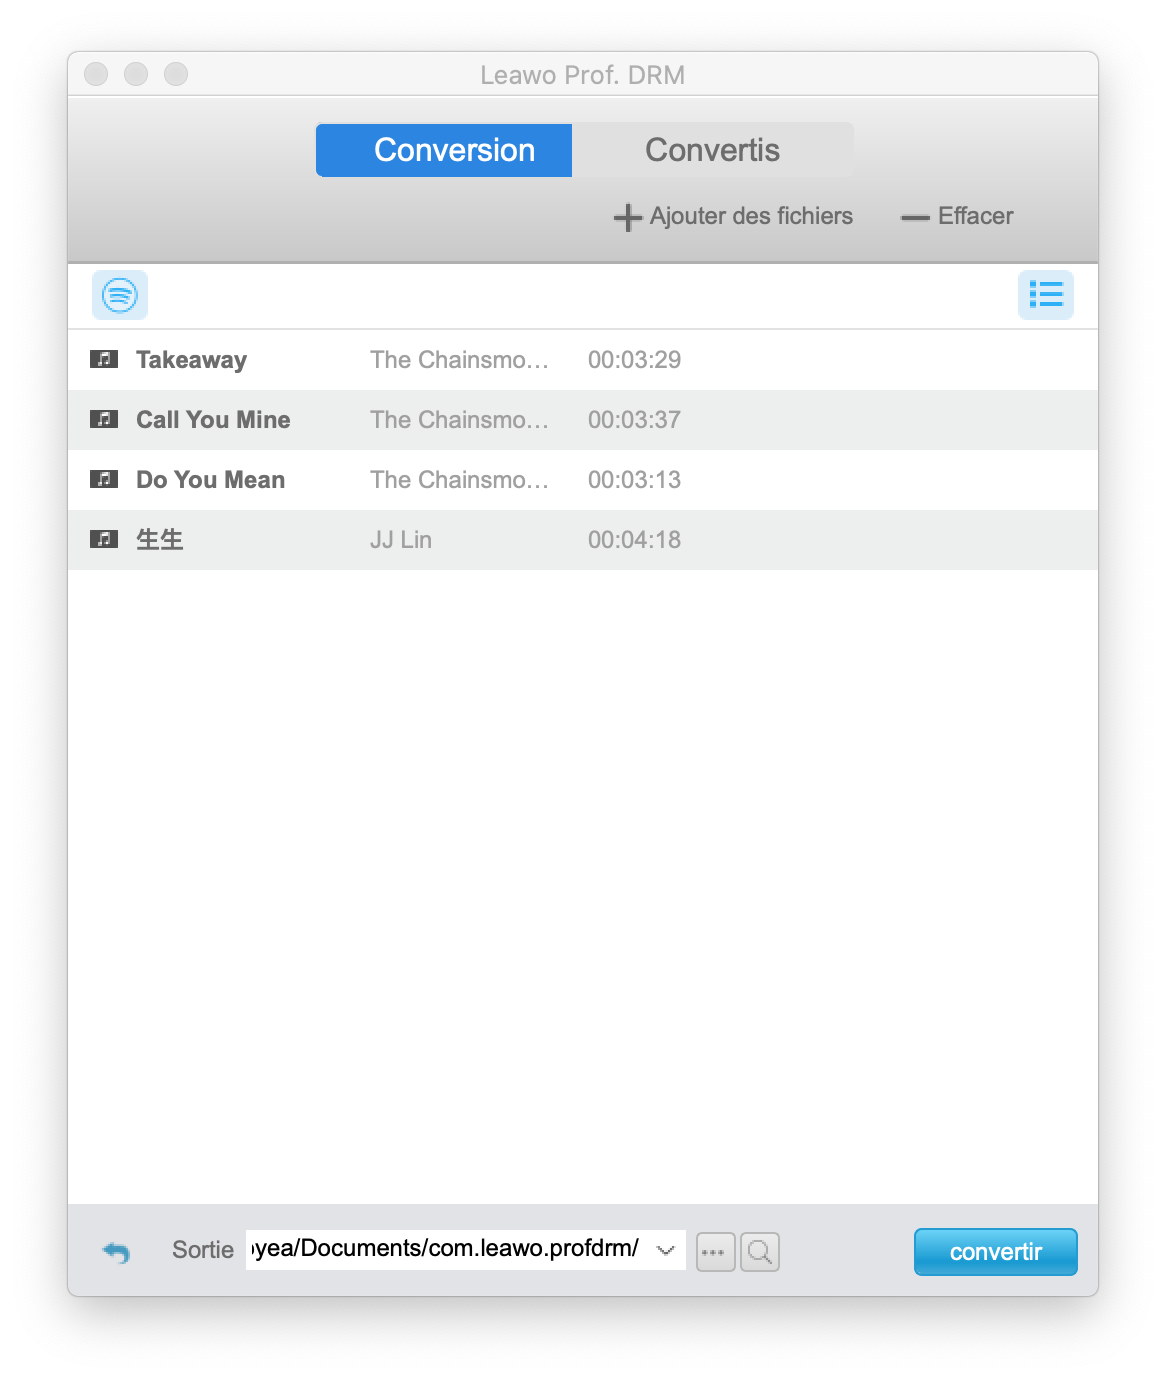Open the Spotify source icon
The height and width of the screenshot is (1380, 1166).
120,295
